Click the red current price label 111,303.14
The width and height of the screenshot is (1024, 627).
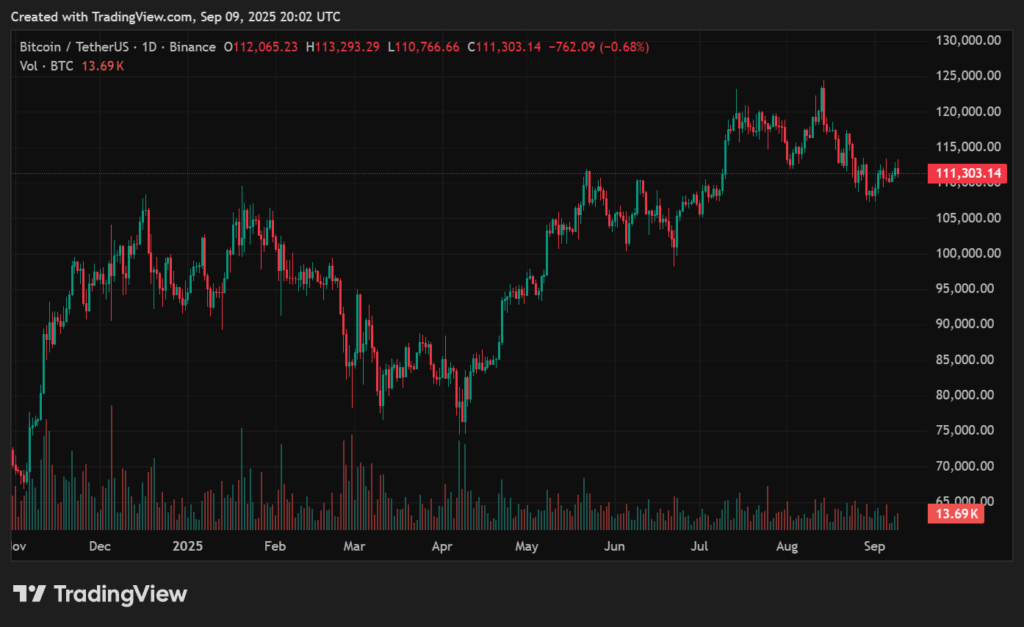click(x=967, y=172)
